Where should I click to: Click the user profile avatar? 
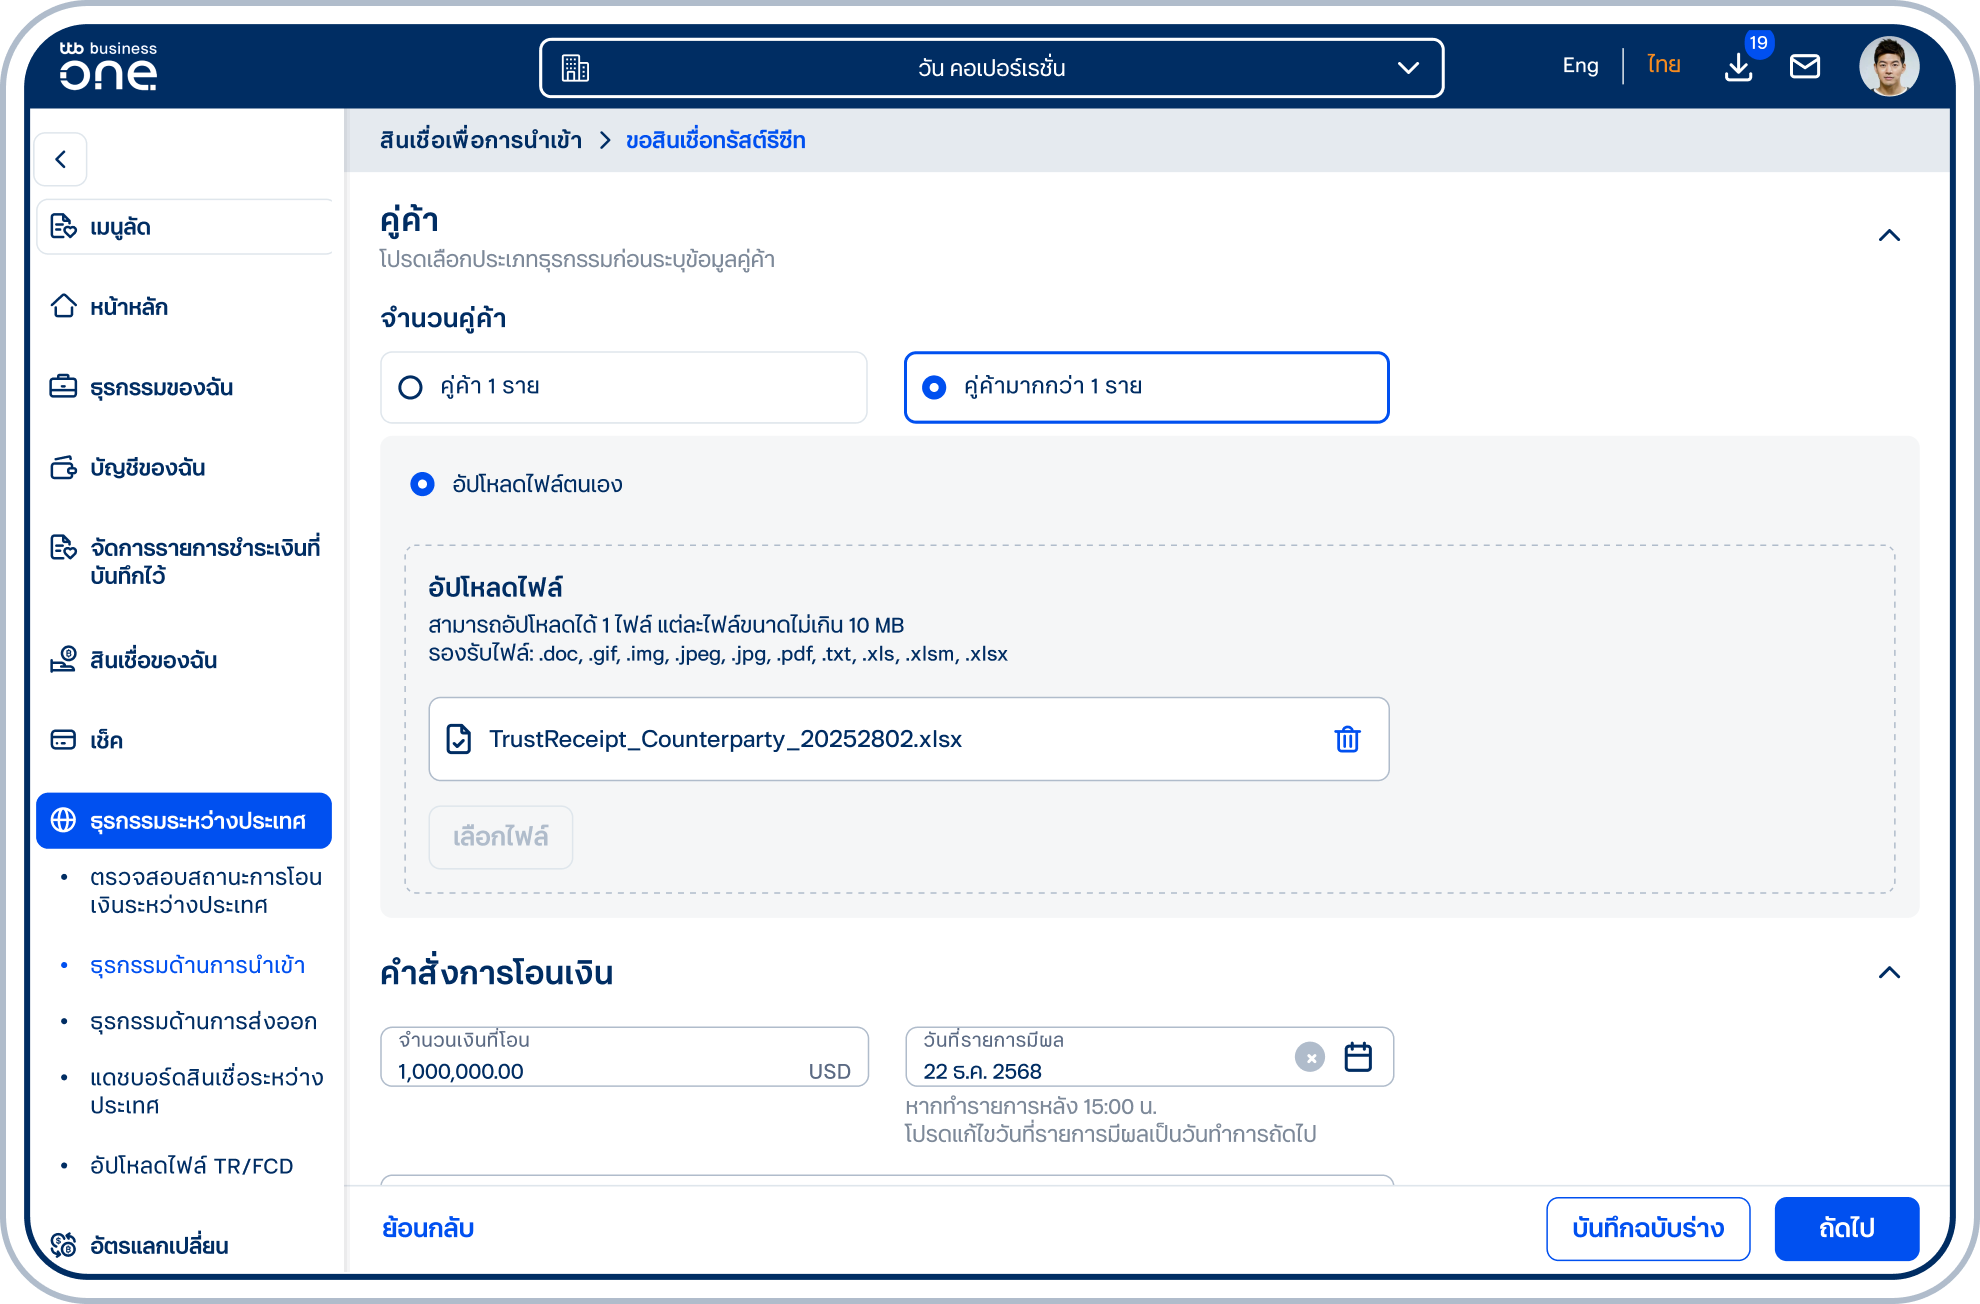tap(1888, 67)
